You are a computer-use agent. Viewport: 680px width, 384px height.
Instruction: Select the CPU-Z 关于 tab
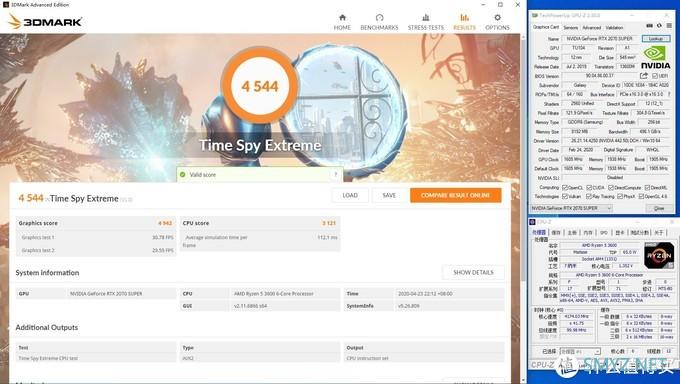pyautogui.click(x=659, y=233)
